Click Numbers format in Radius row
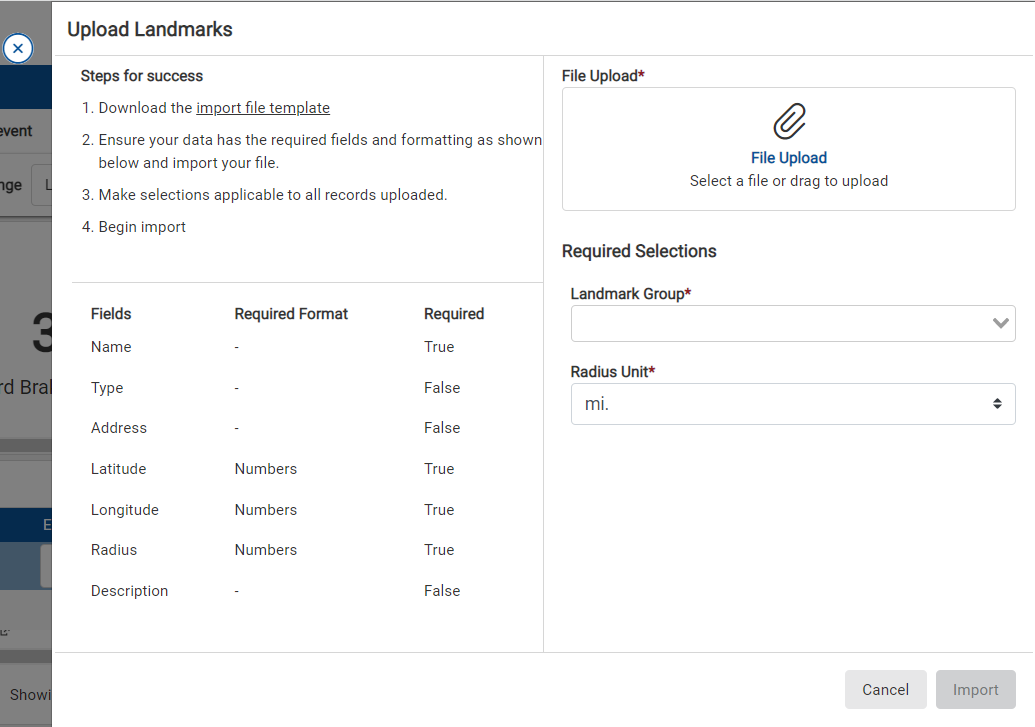The image size is (1035, 727). 266,549
